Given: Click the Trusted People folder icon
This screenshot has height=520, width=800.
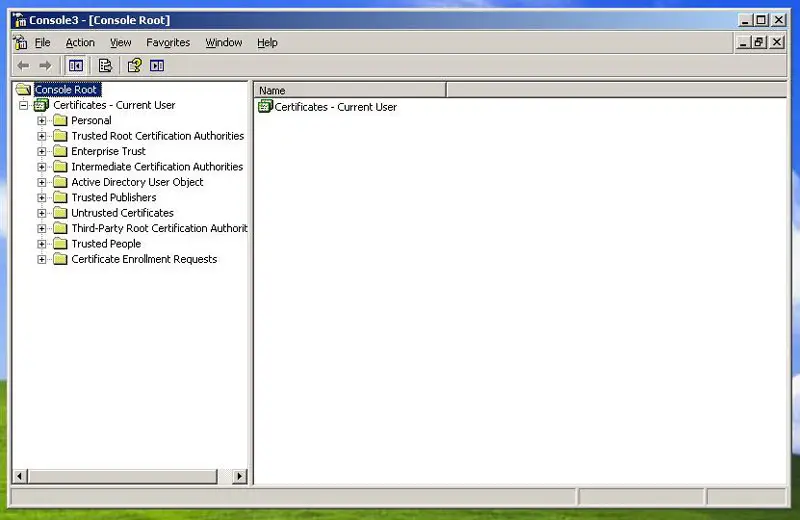Looking at the screenshot, I should coord(61,243).
